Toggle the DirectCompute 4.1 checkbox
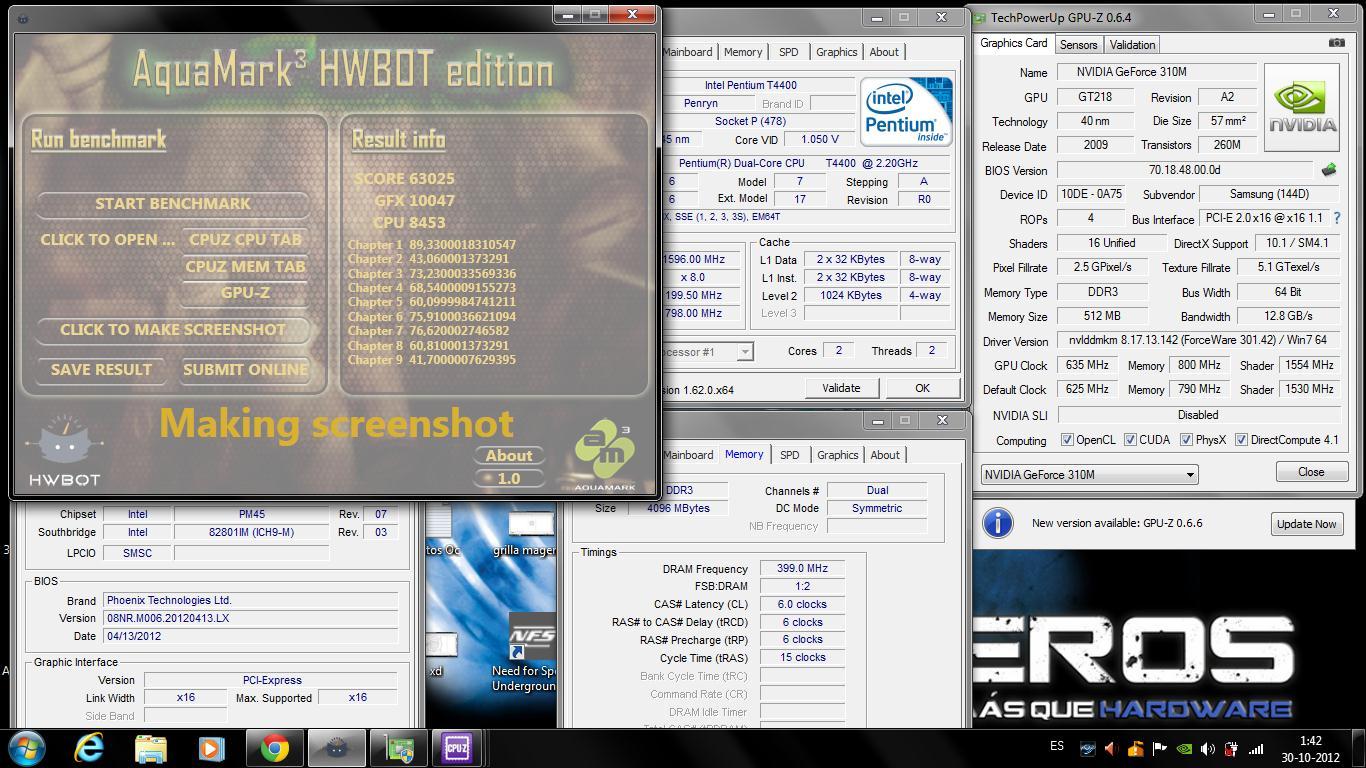The image size is (1366, 768). click(x=1241, y=440)
